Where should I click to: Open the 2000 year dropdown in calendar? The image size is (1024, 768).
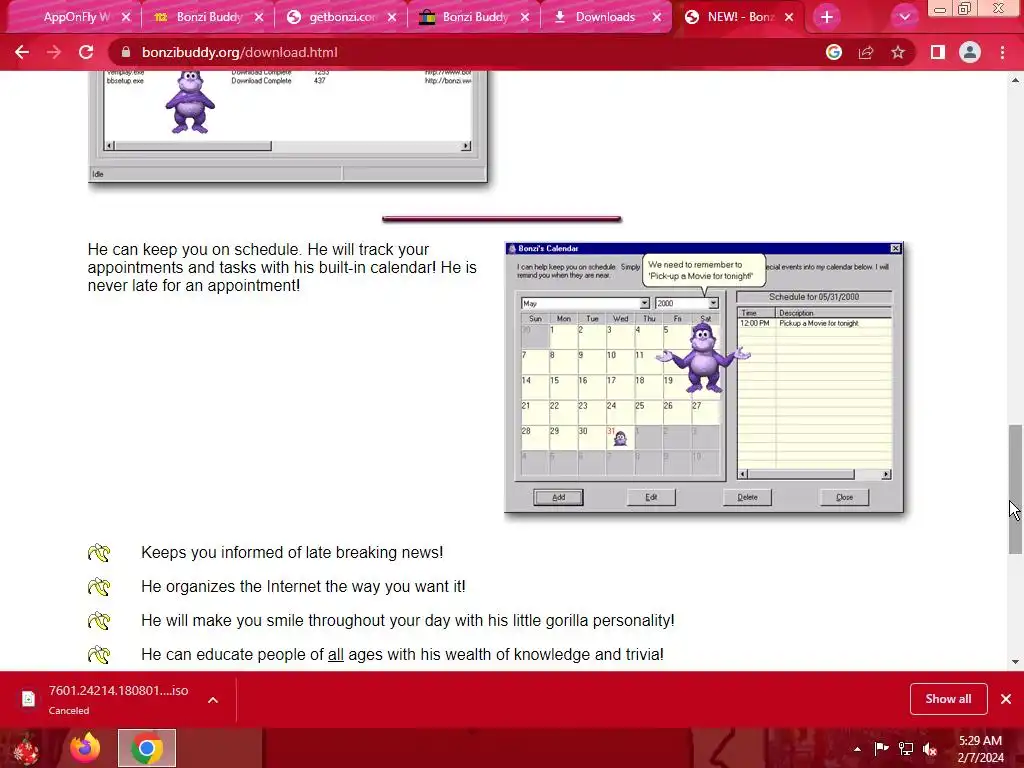(x=713, y=303)
